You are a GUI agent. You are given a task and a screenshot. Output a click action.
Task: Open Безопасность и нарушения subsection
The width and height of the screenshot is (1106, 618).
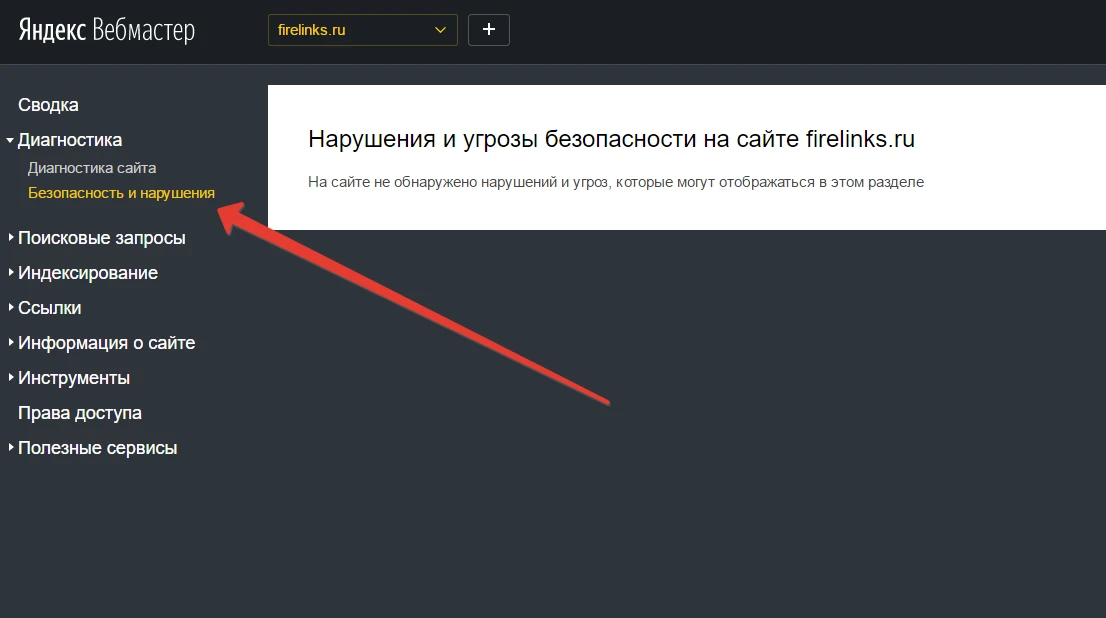coord(121,193)
